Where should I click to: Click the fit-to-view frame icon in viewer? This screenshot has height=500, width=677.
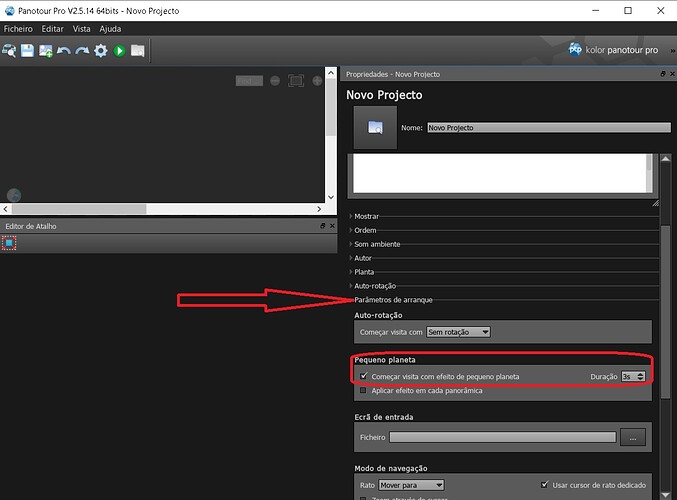[x=296, y=80]
